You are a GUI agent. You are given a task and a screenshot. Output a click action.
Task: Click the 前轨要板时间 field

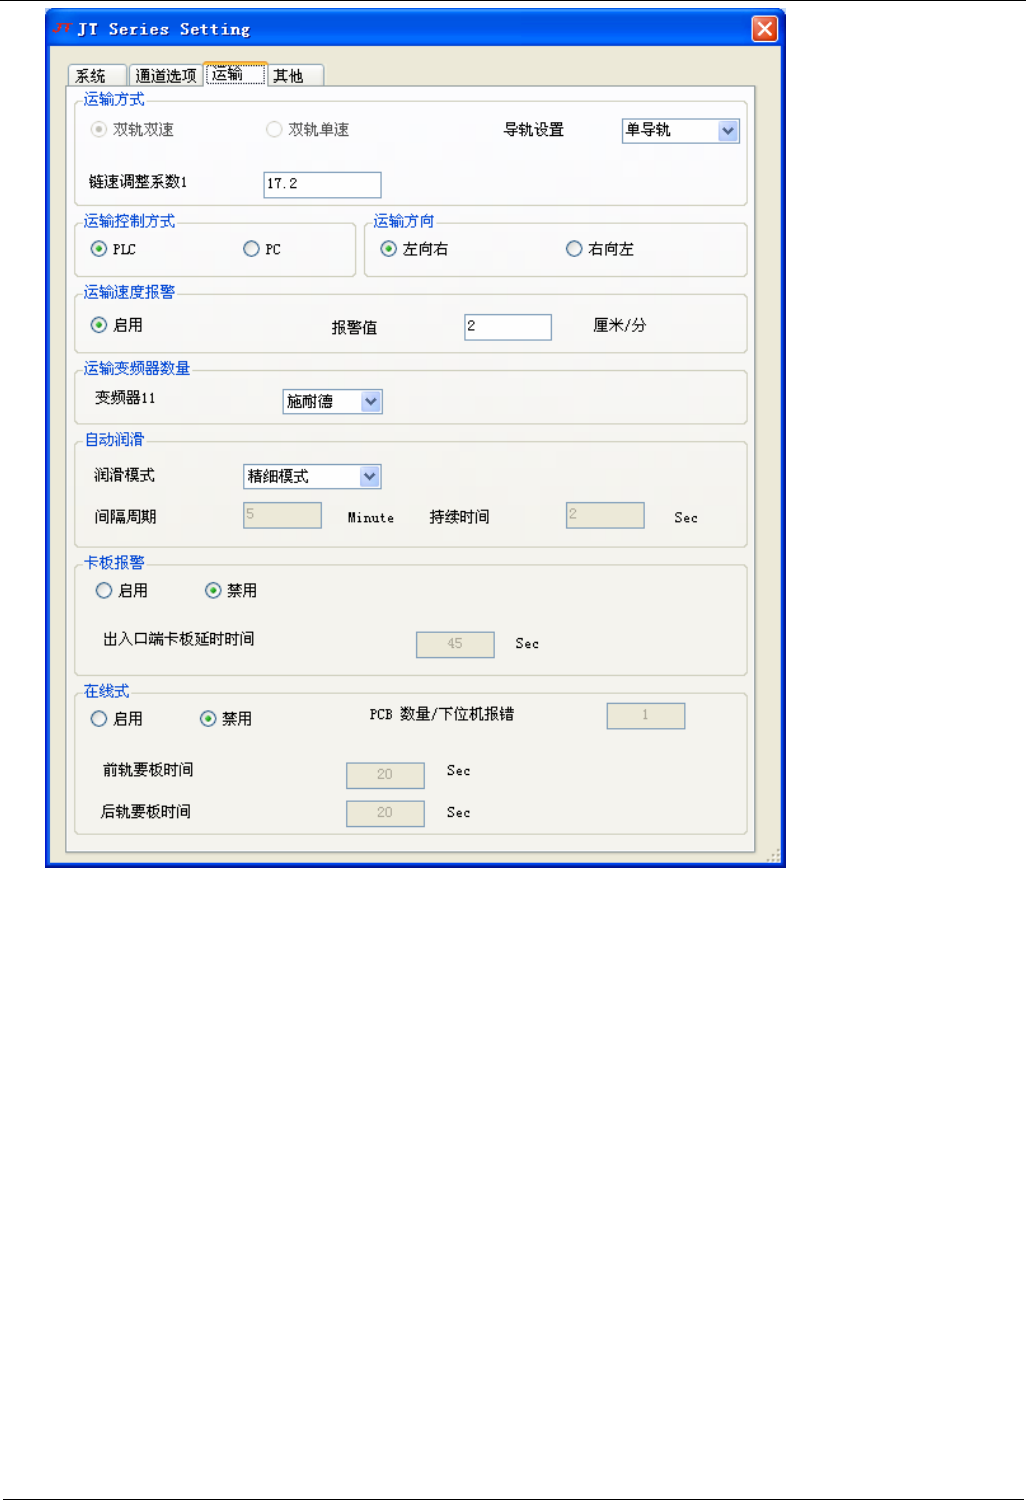click(x=385, y=775)
